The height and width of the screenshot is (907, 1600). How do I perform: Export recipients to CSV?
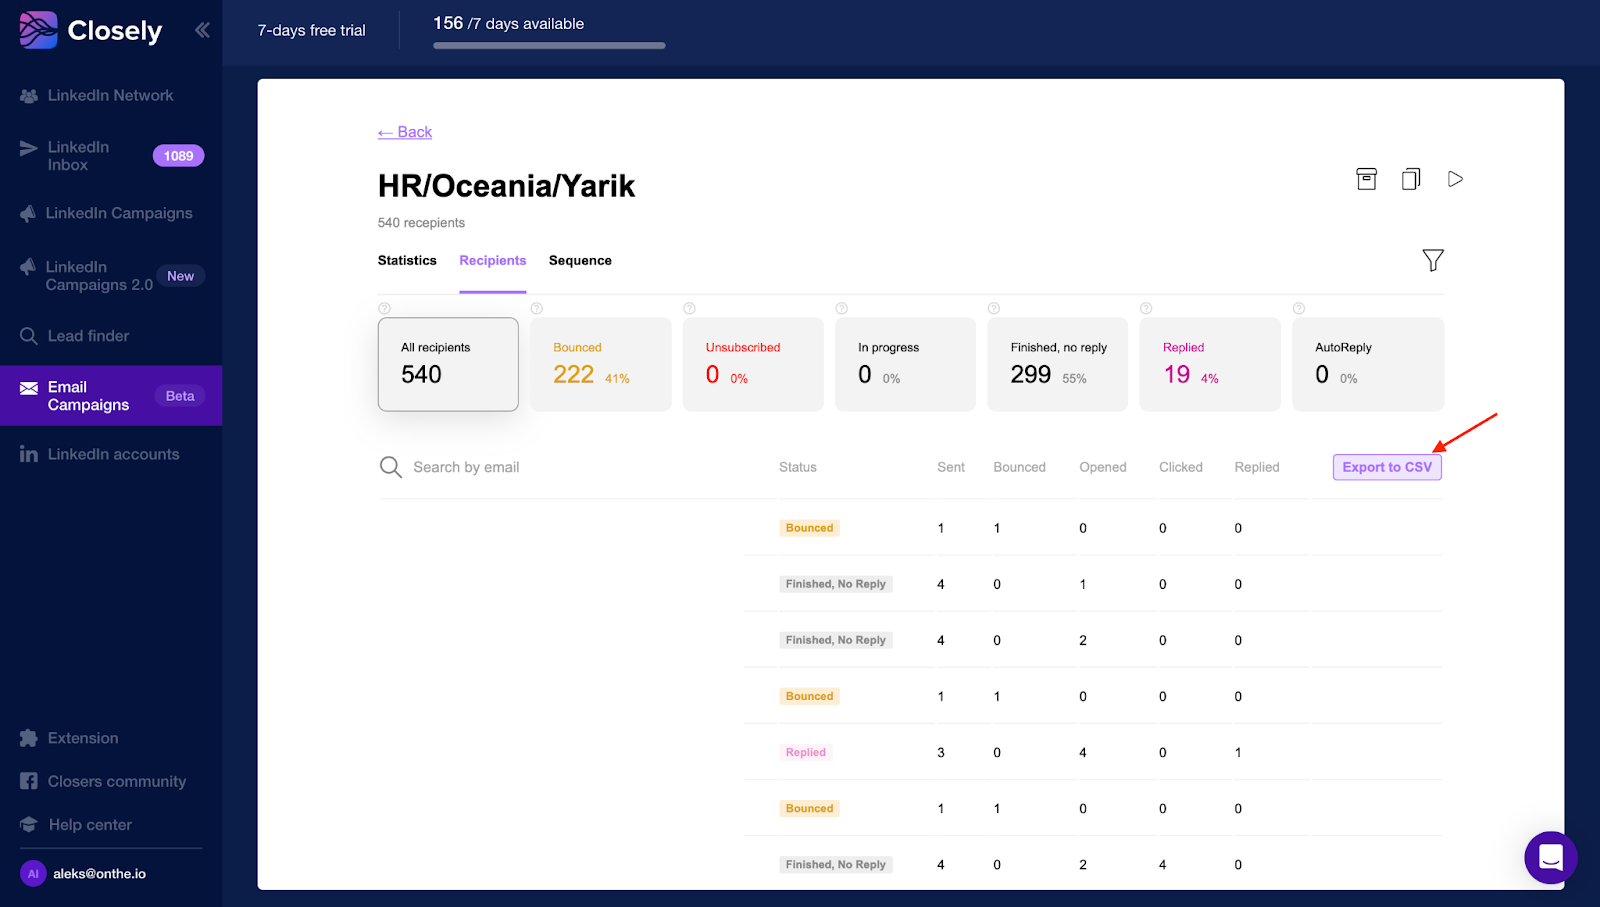1386,467
